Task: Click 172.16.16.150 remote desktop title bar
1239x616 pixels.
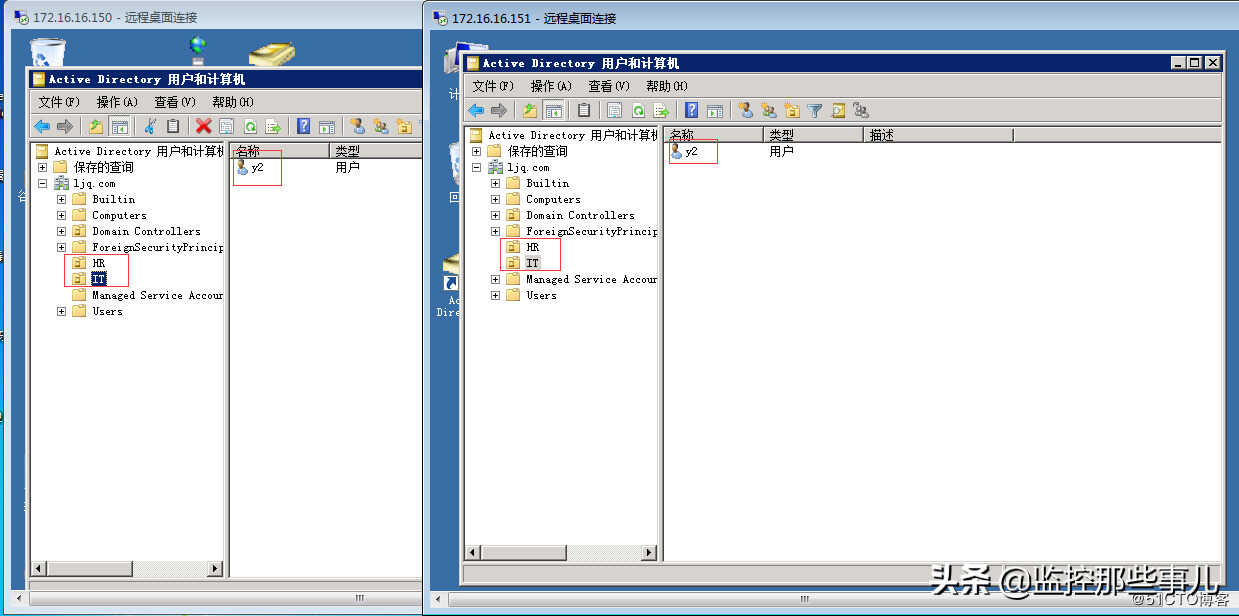Action: (x=215, y=17)
